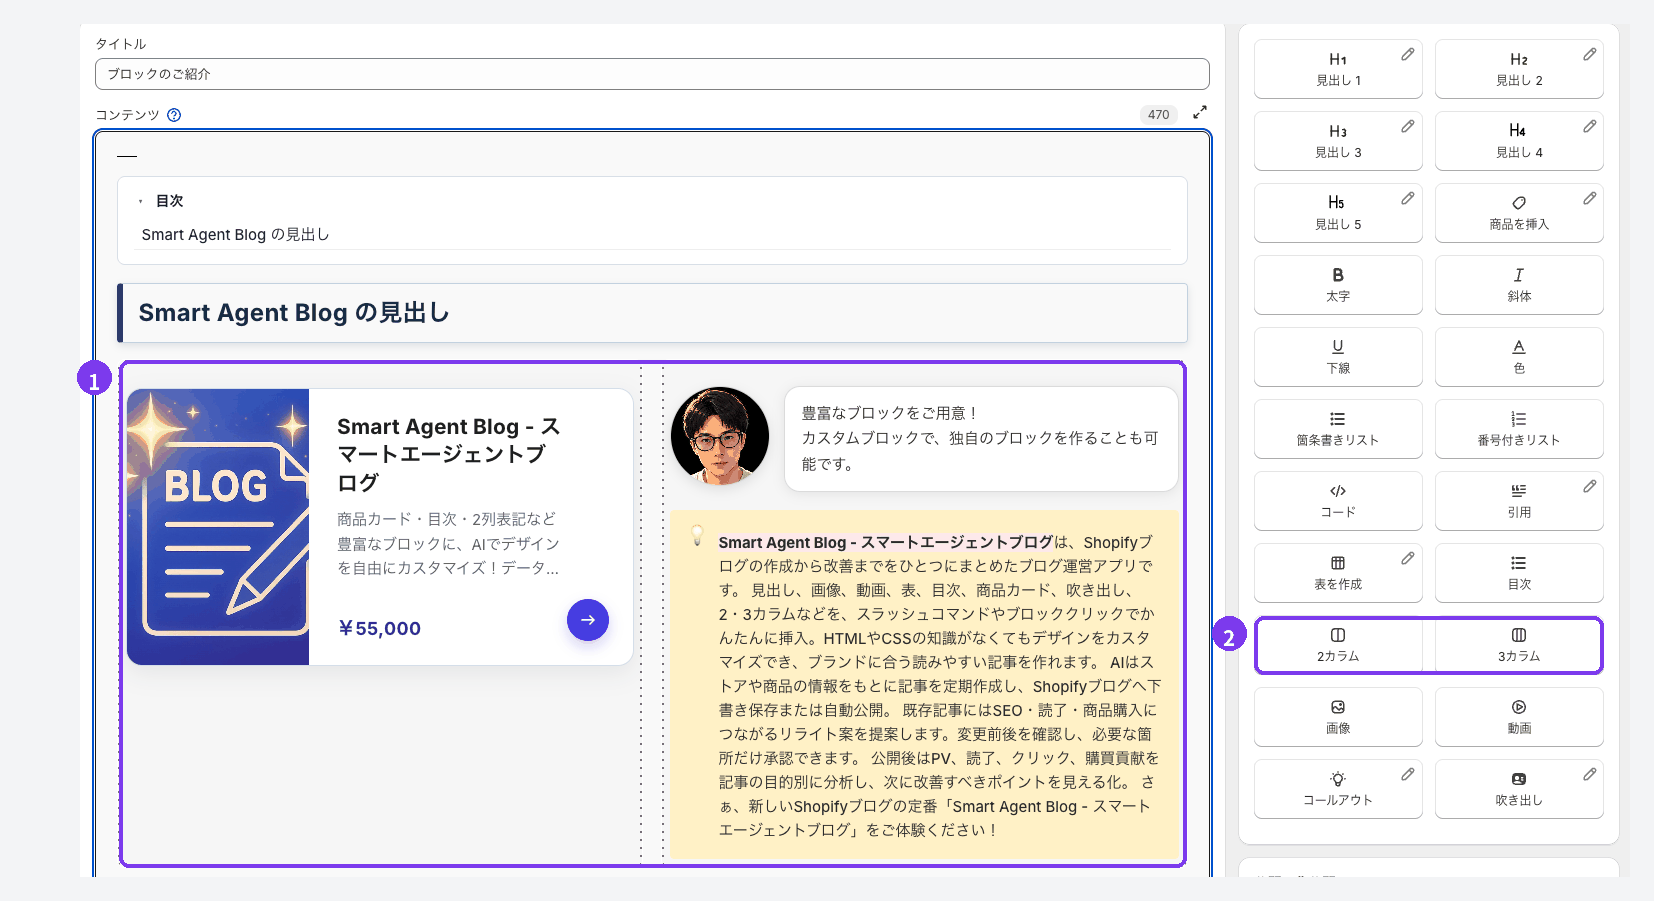
Task: Select the BLOG product card image
Action: pyautogui.click(x=218, y=527)
